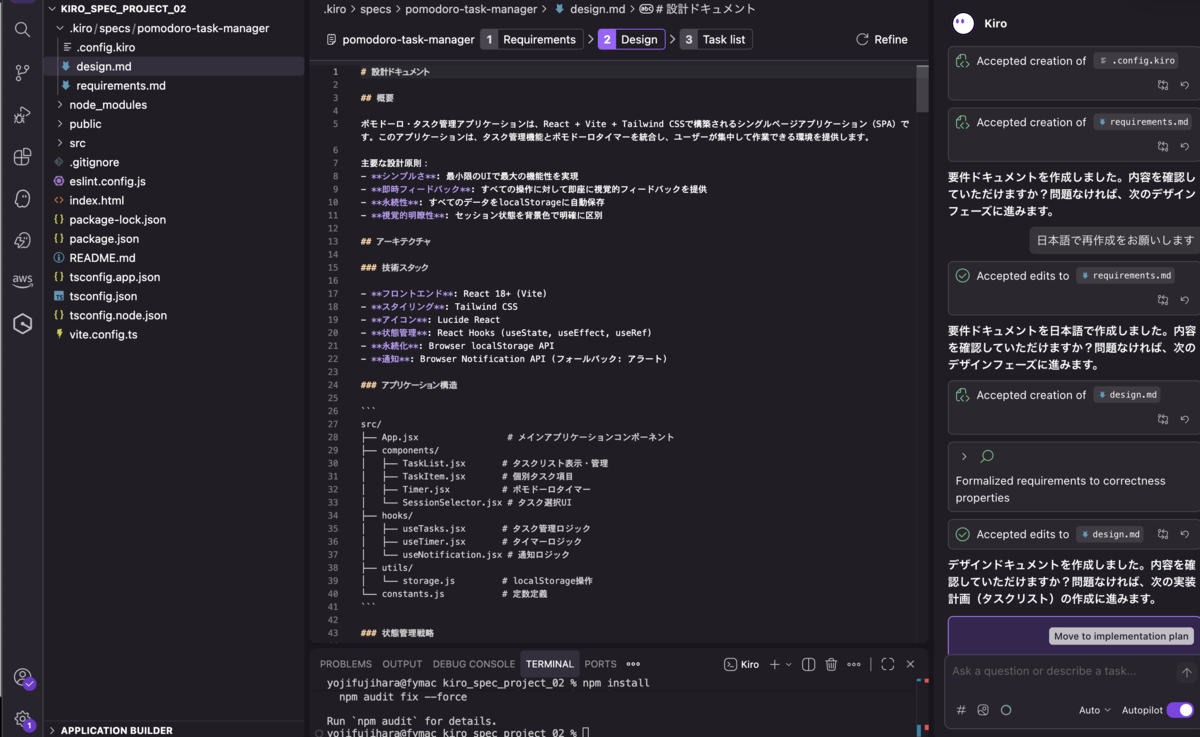Send the chat message with arrow button
This screenshot has height=737, width=1200.
pos(1187,672)
